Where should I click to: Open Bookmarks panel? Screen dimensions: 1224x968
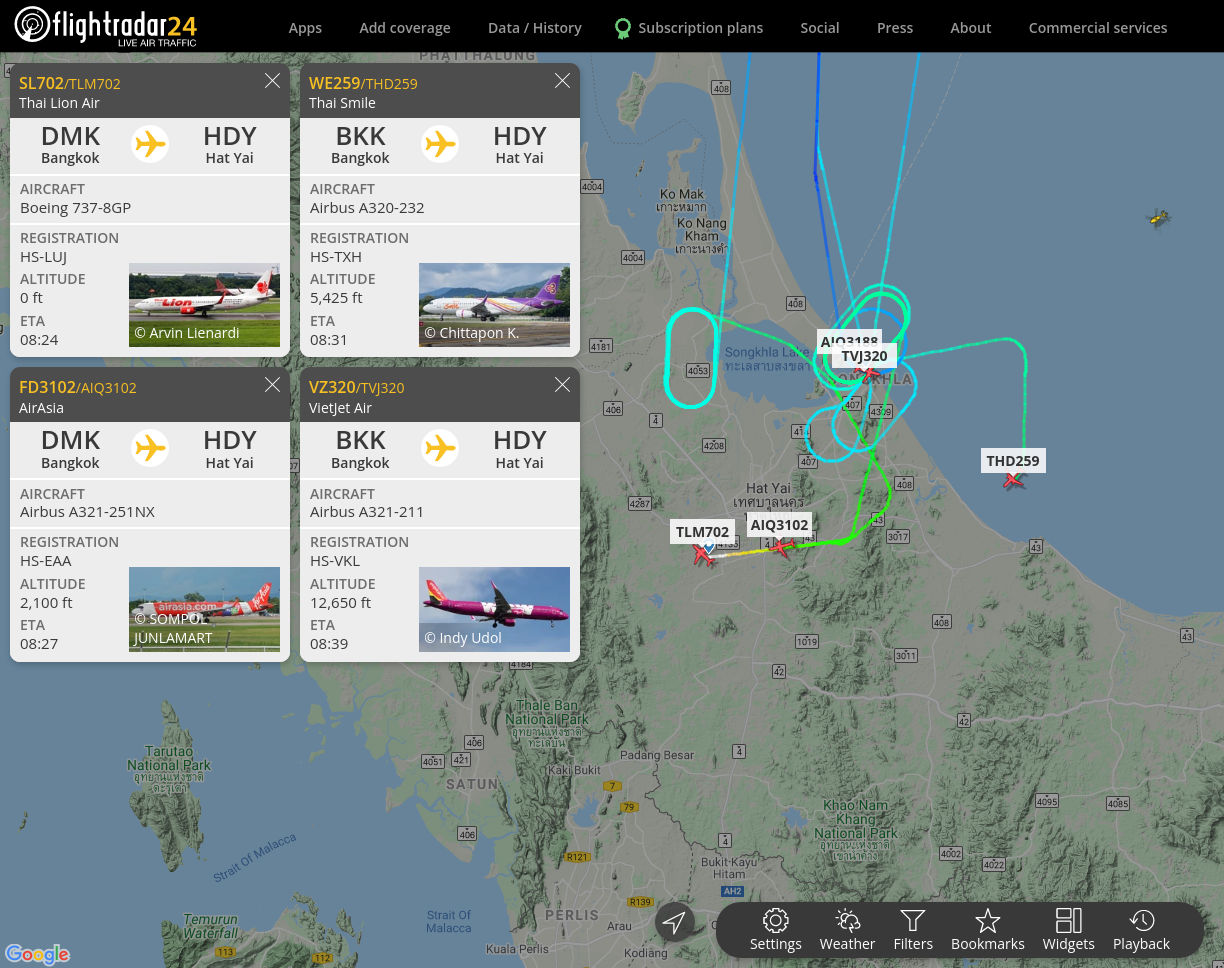pos(988,930)
